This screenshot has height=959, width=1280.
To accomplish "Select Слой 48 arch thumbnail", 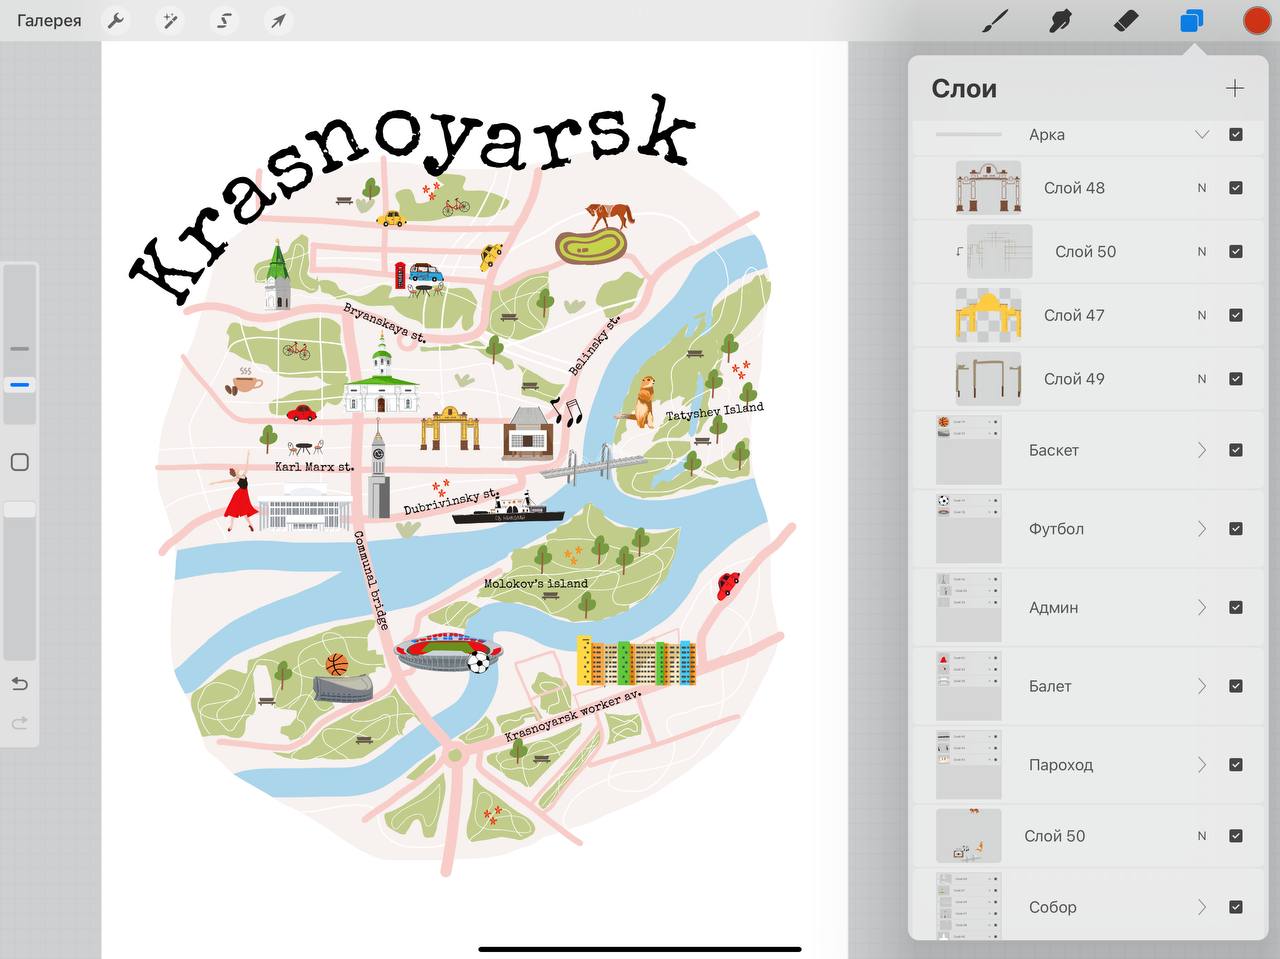I will coord(988,187).
